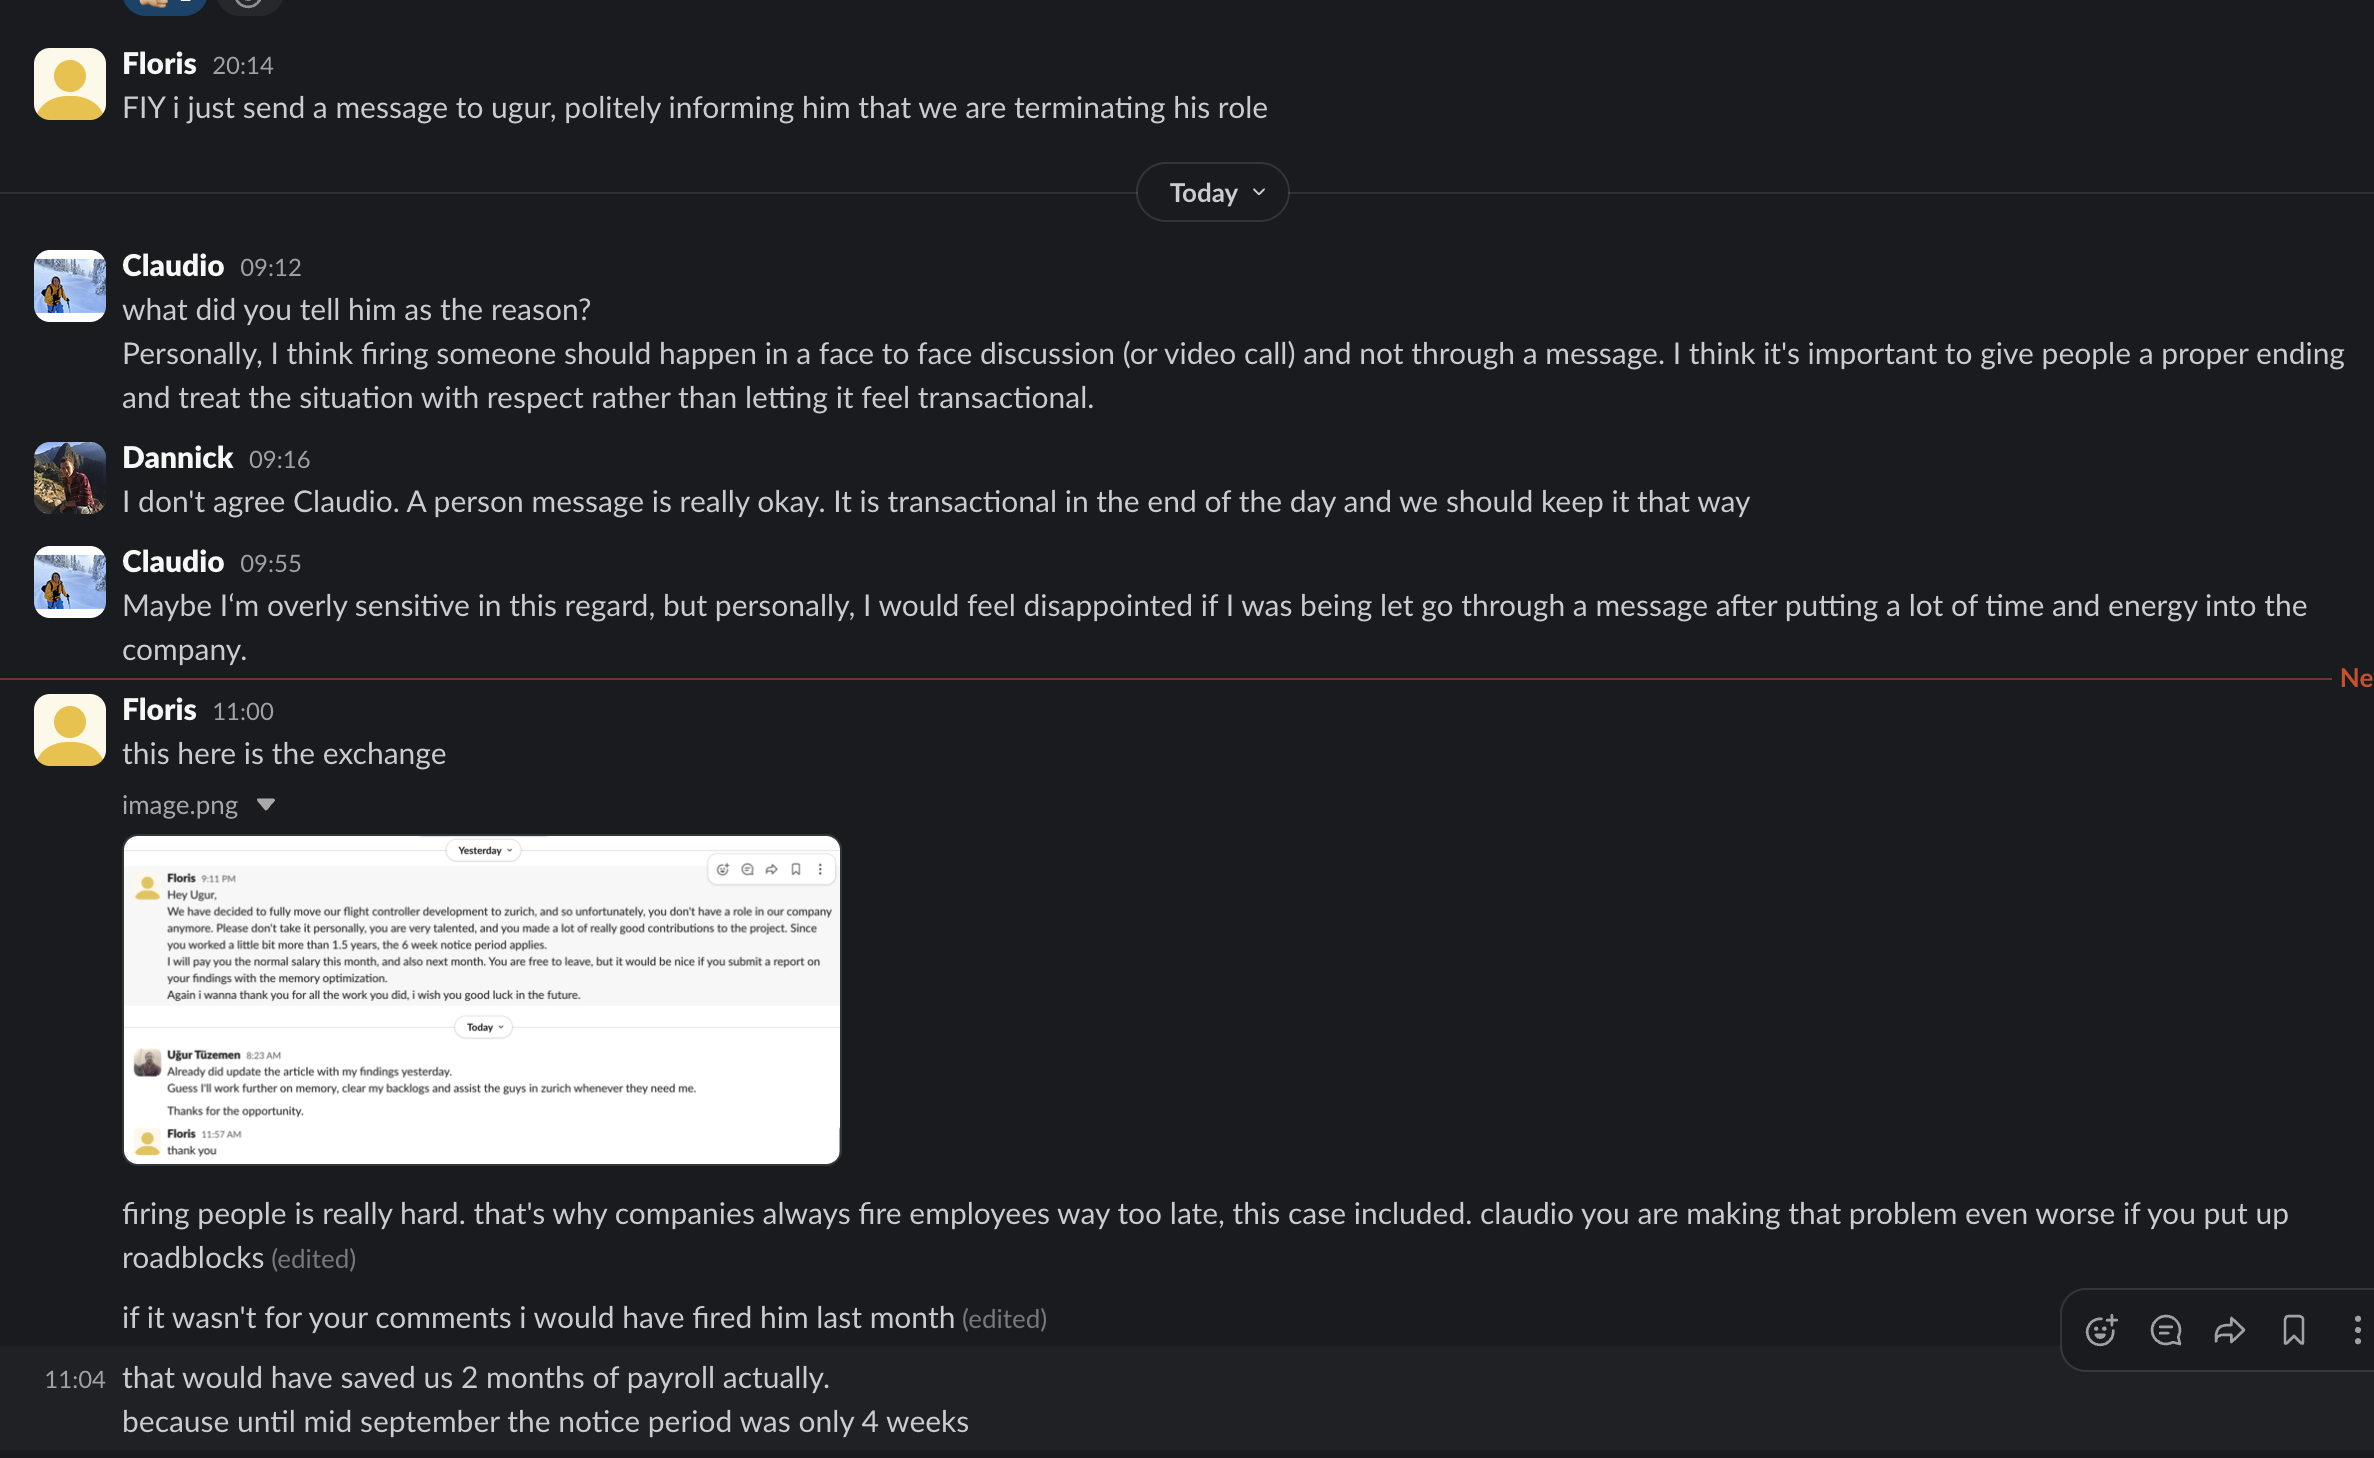Image resolution: width=2374 pixels, height=1458 pixels.
Task: Click Floris's avatar on the 11:00 message
Action: (x=70, y=730)
